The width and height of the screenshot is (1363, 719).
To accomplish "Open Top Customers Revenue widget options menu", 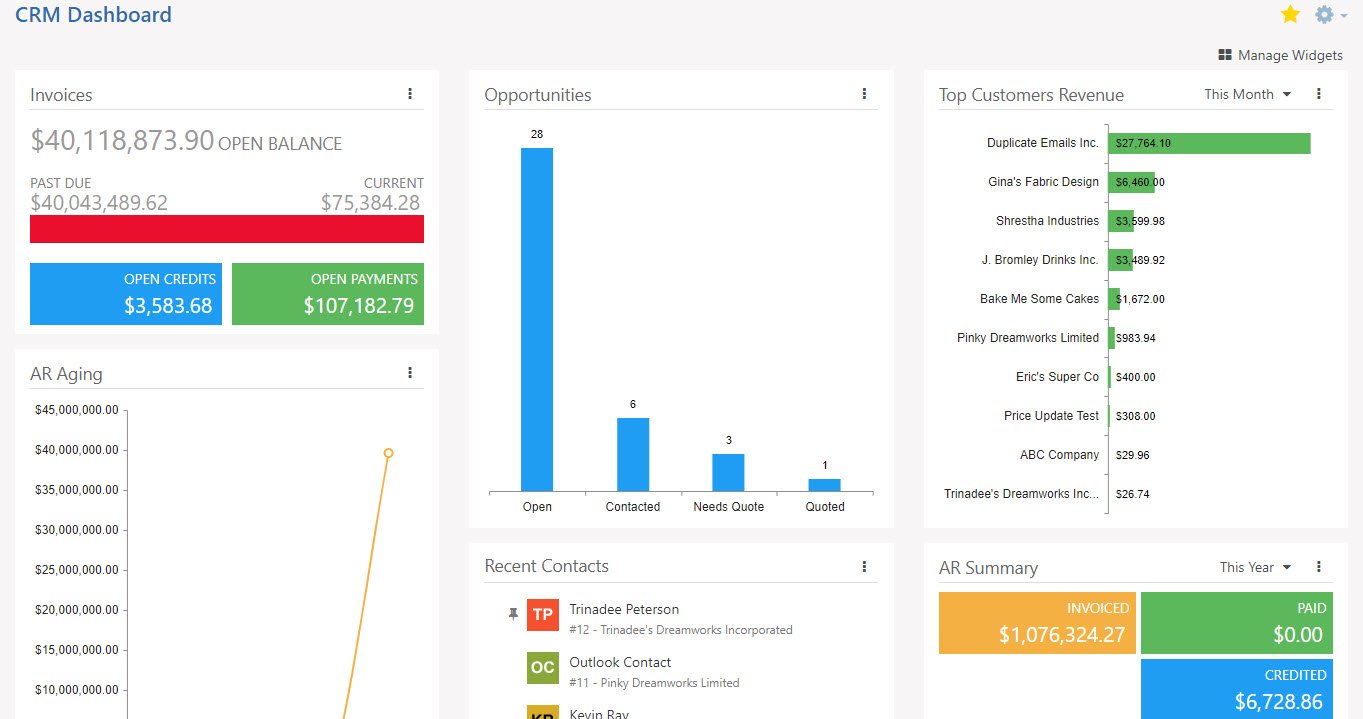I will (1318, 94).
